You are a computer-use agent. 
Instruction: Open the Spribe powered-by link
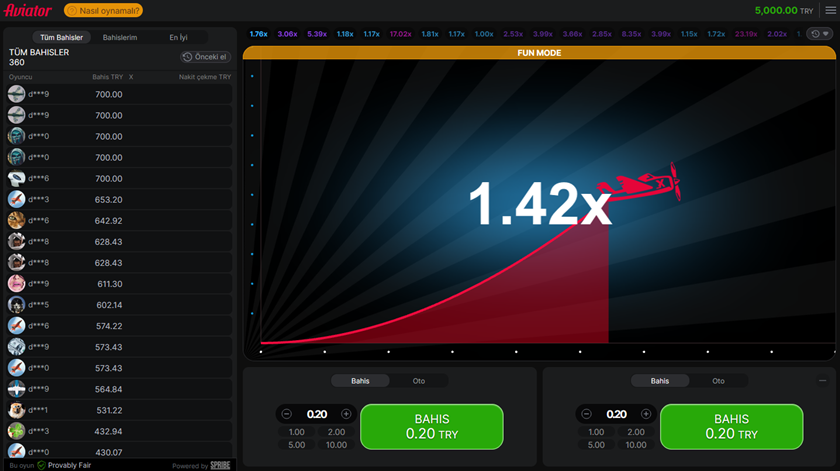coord(220,465)
